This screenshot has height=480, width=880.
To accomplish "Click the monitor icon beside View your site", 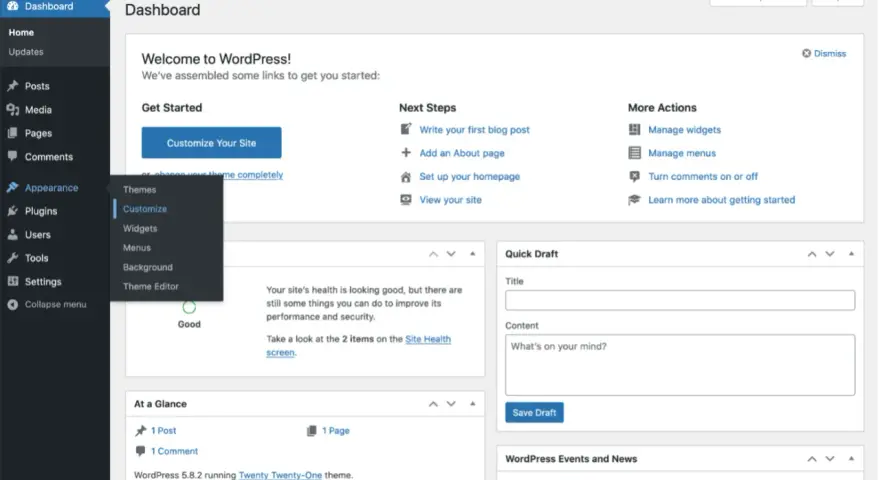I will pyautogui.click(x=406, y=200).
